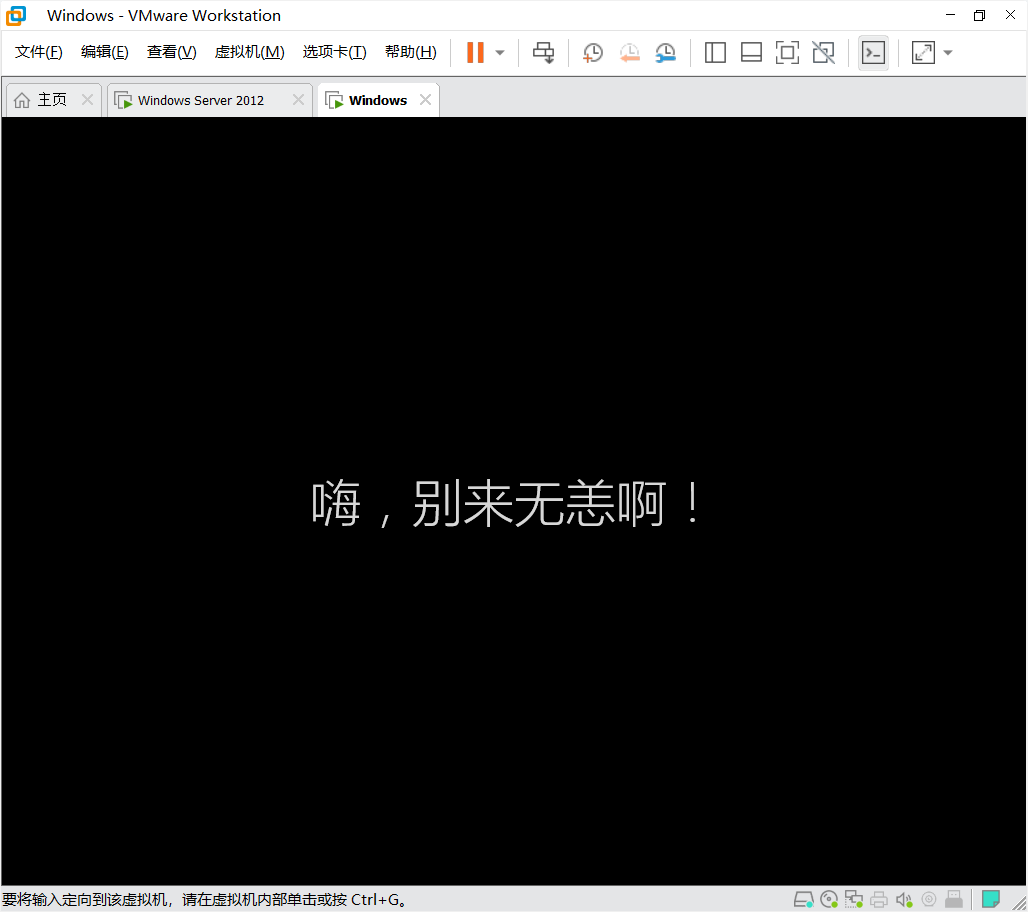Image resolution: width=1028 pixels, height=912 pixels.
Task: Click the status bar input redirect hint
Action: [204, 900]
